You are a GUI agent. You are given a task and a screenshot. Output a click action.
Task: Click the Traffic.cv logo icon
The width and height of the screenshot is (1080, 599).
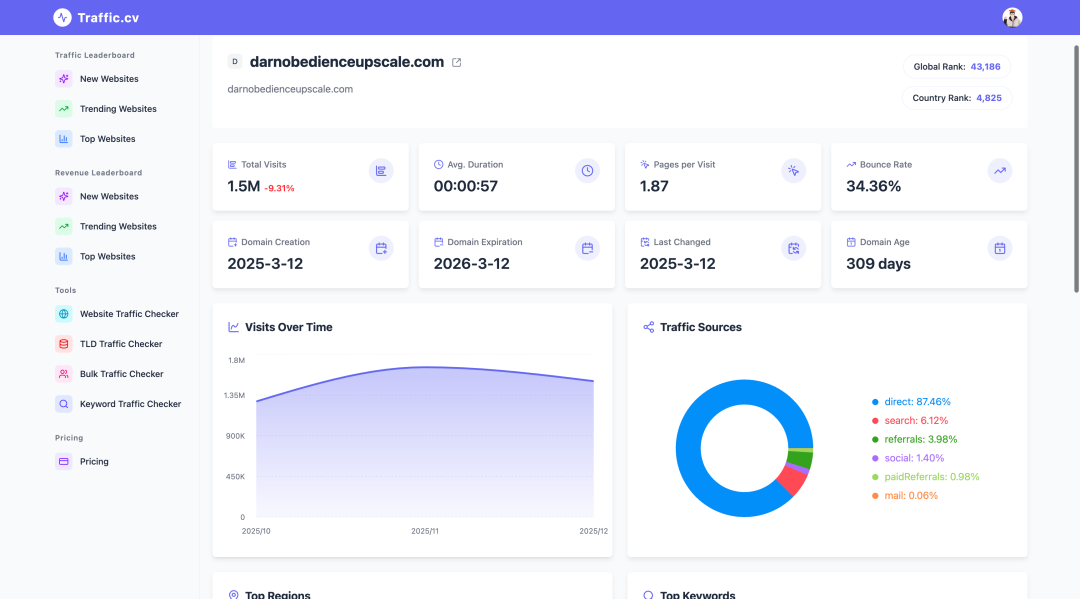tap(62, 17)
